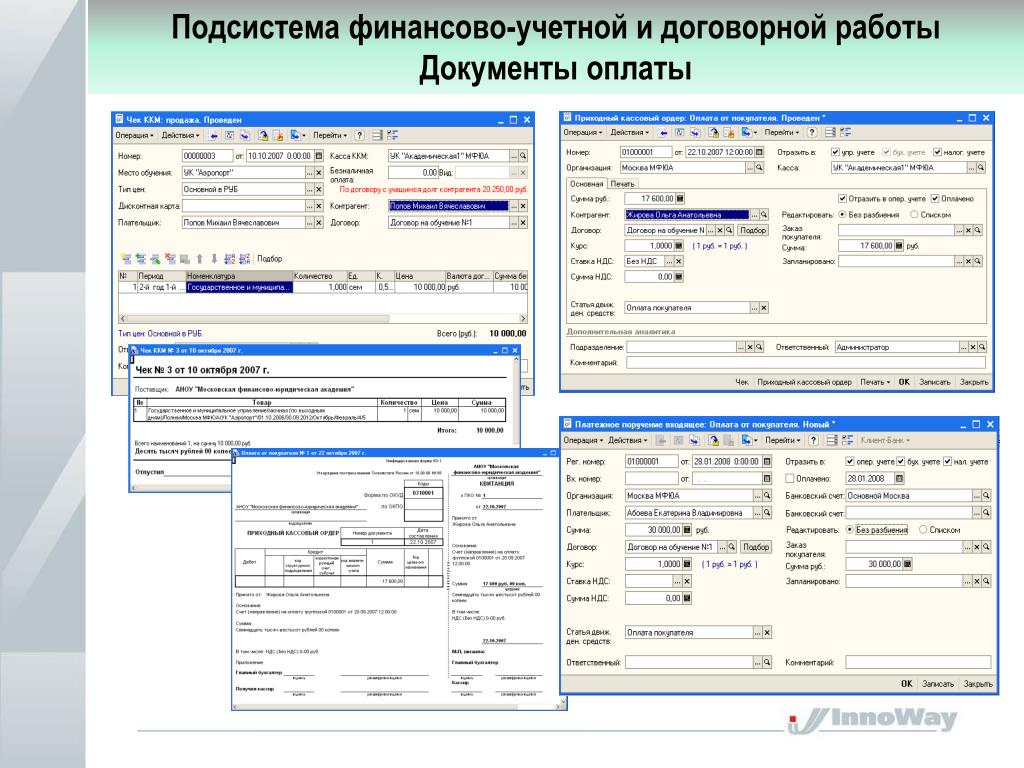
Task: Open the magnifier beside Основной Москва bank account
Action: point(986,496)
